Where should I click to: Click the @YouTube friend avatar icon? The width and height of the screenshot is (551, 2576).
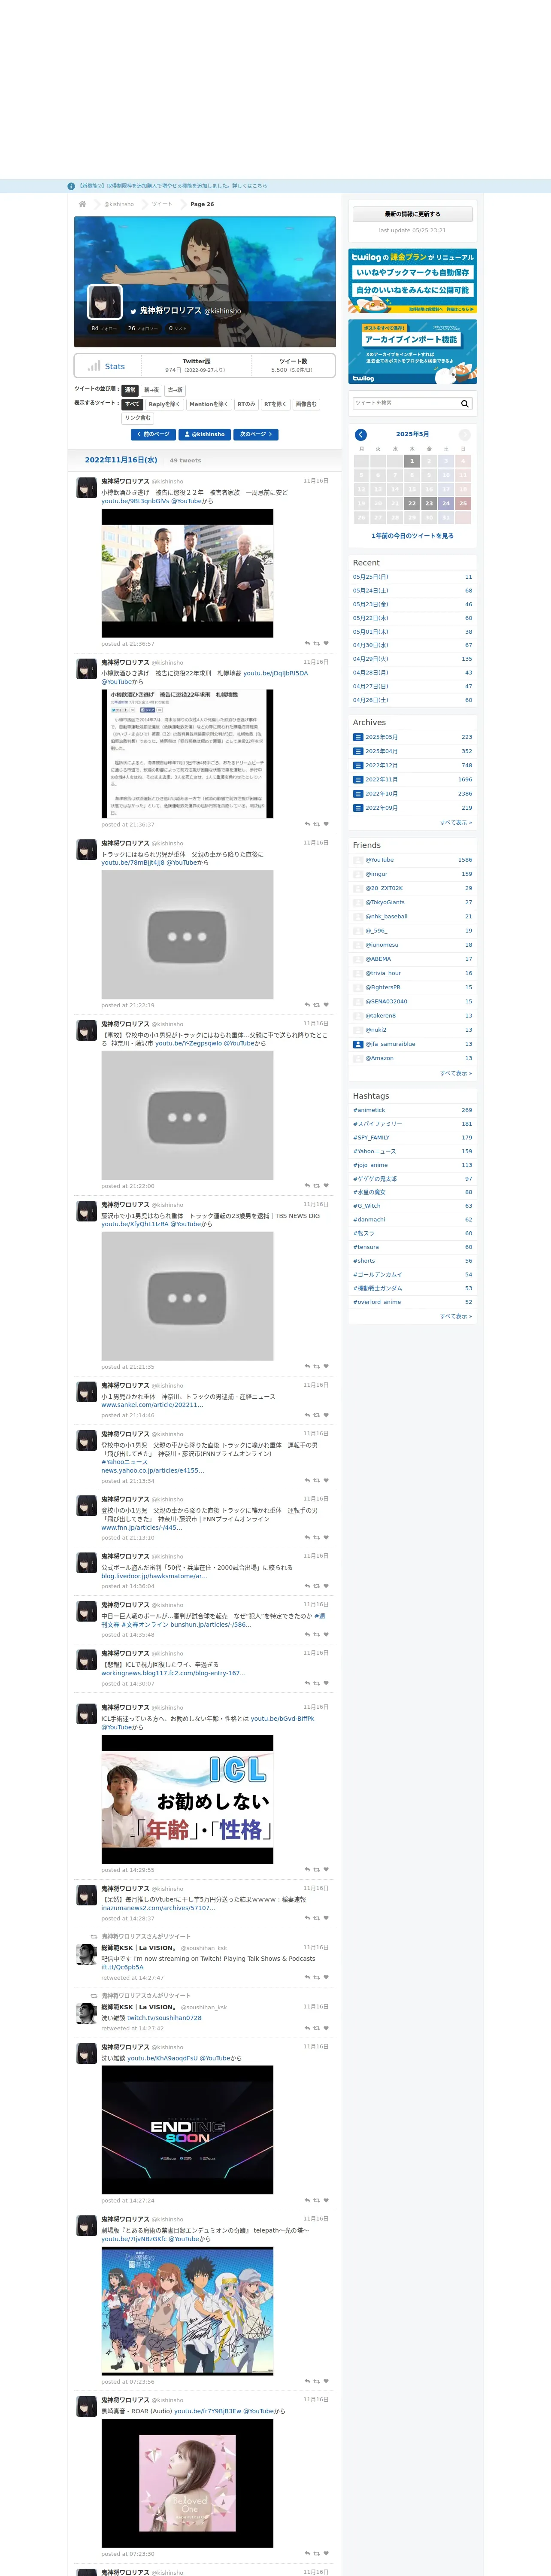[x=358, y=860]
